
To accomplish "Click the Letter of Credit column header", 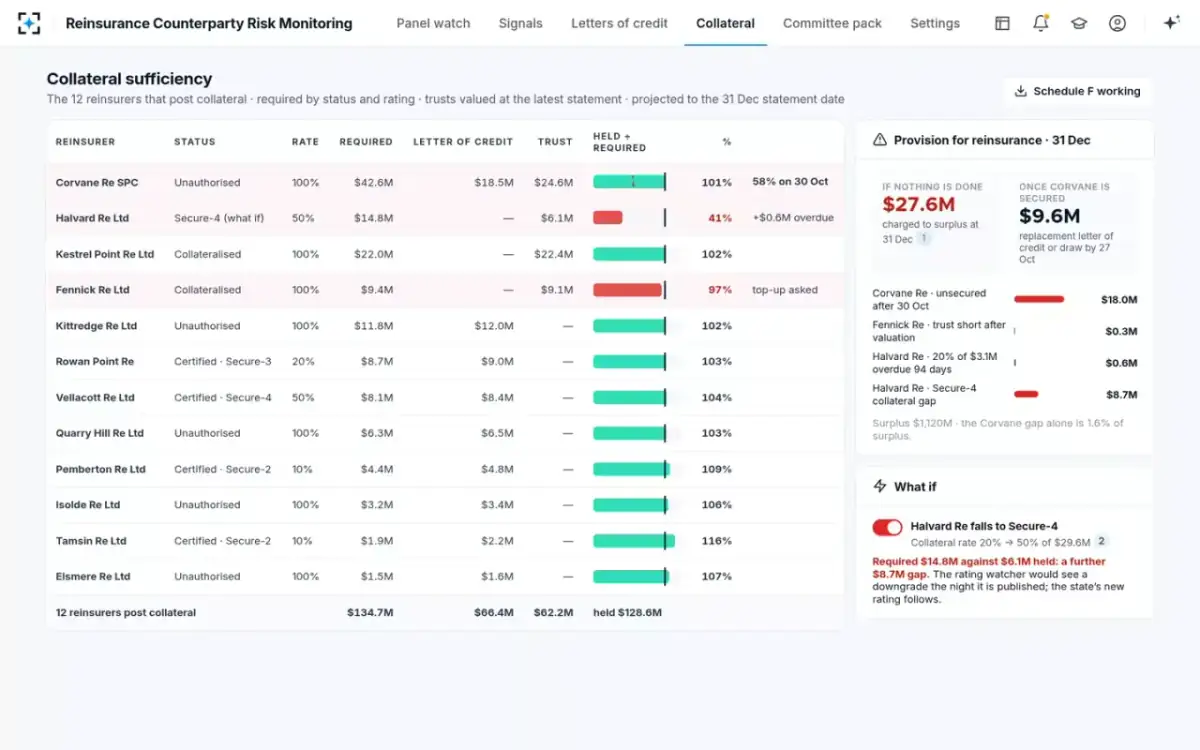I will pyautogui.click(x=463, y=142).
